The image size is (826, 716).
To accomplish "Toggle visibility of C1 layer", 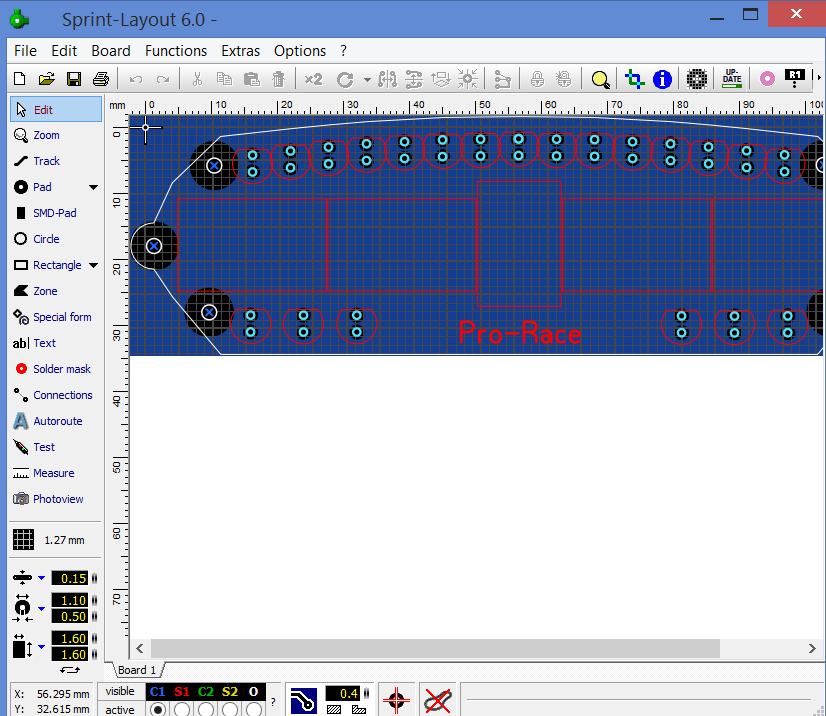I will pos(158,691).
